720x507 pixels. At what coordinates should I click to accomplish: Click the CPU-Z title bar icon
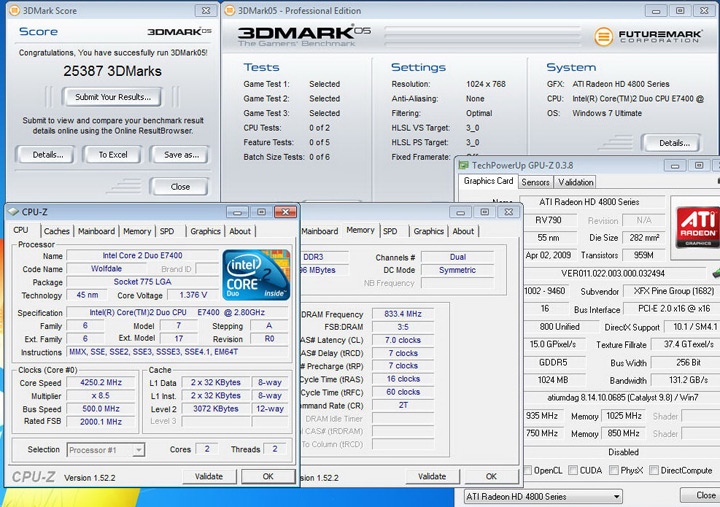[13, 212]
